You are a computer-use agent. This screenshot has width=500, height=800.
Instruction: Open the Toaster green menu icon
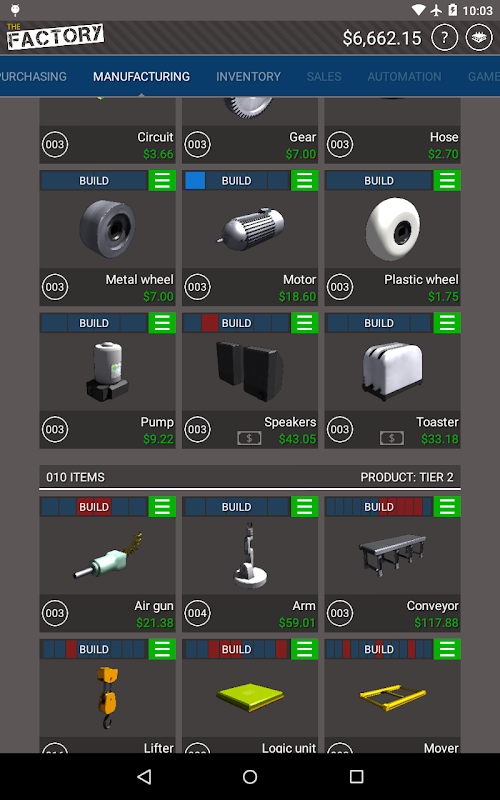pyautogui.click(x=447, y=323)
